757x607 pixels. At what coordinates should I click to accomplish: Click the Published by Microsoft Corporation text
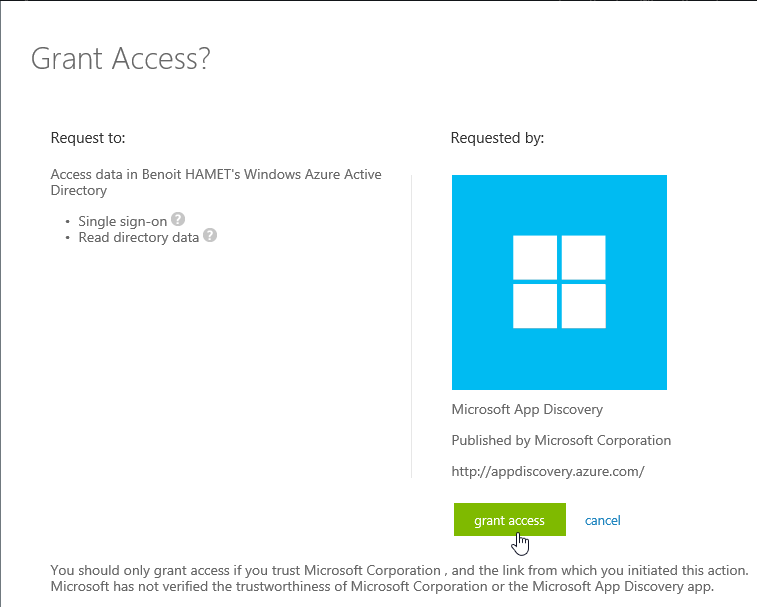click(x=561, y=440)
